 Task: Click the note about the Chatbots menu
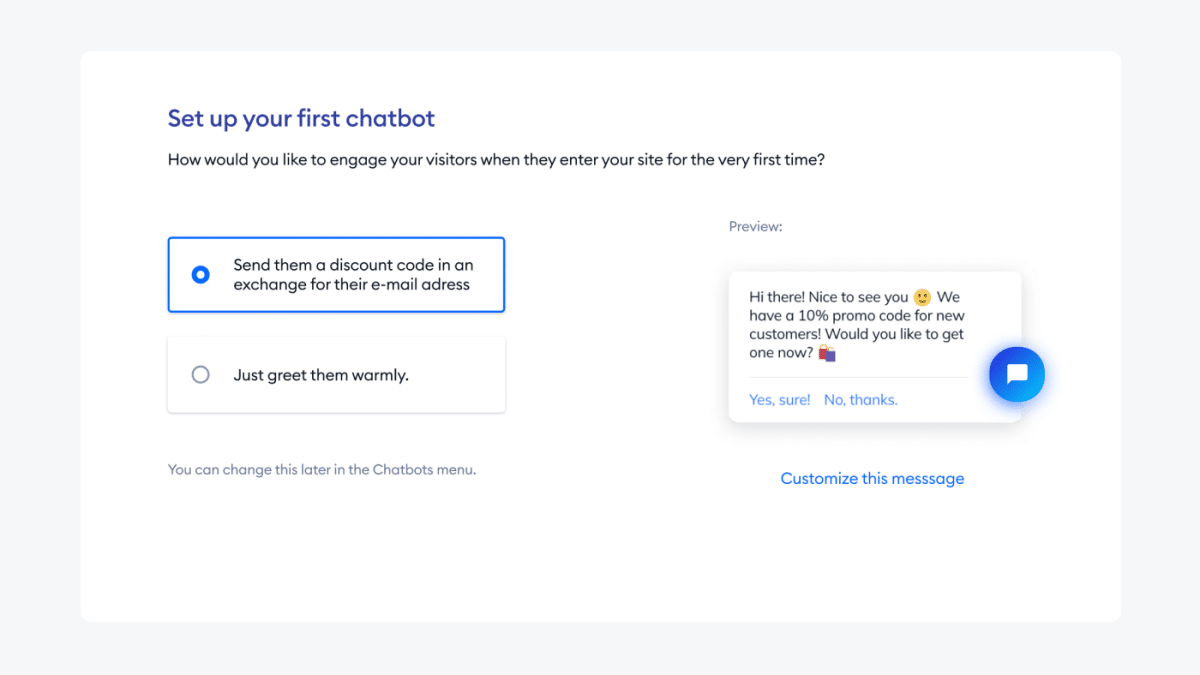322,469
